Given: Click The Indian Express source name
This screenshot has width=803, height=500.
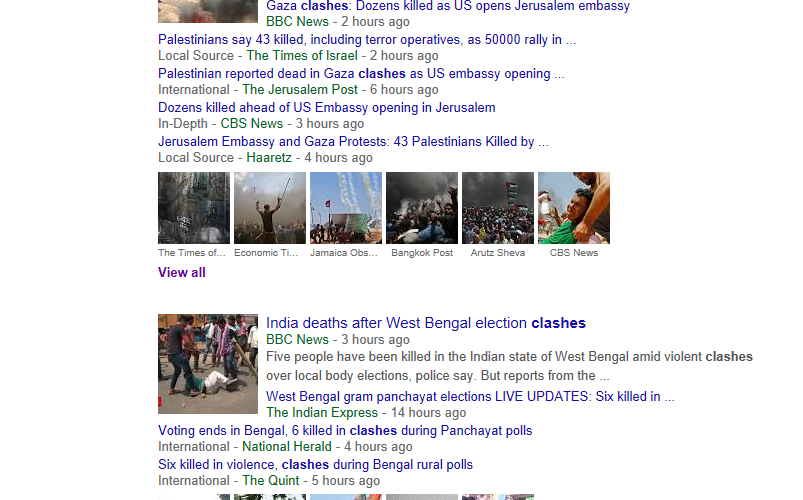Looking at the screenshot, I should point(322,413).
